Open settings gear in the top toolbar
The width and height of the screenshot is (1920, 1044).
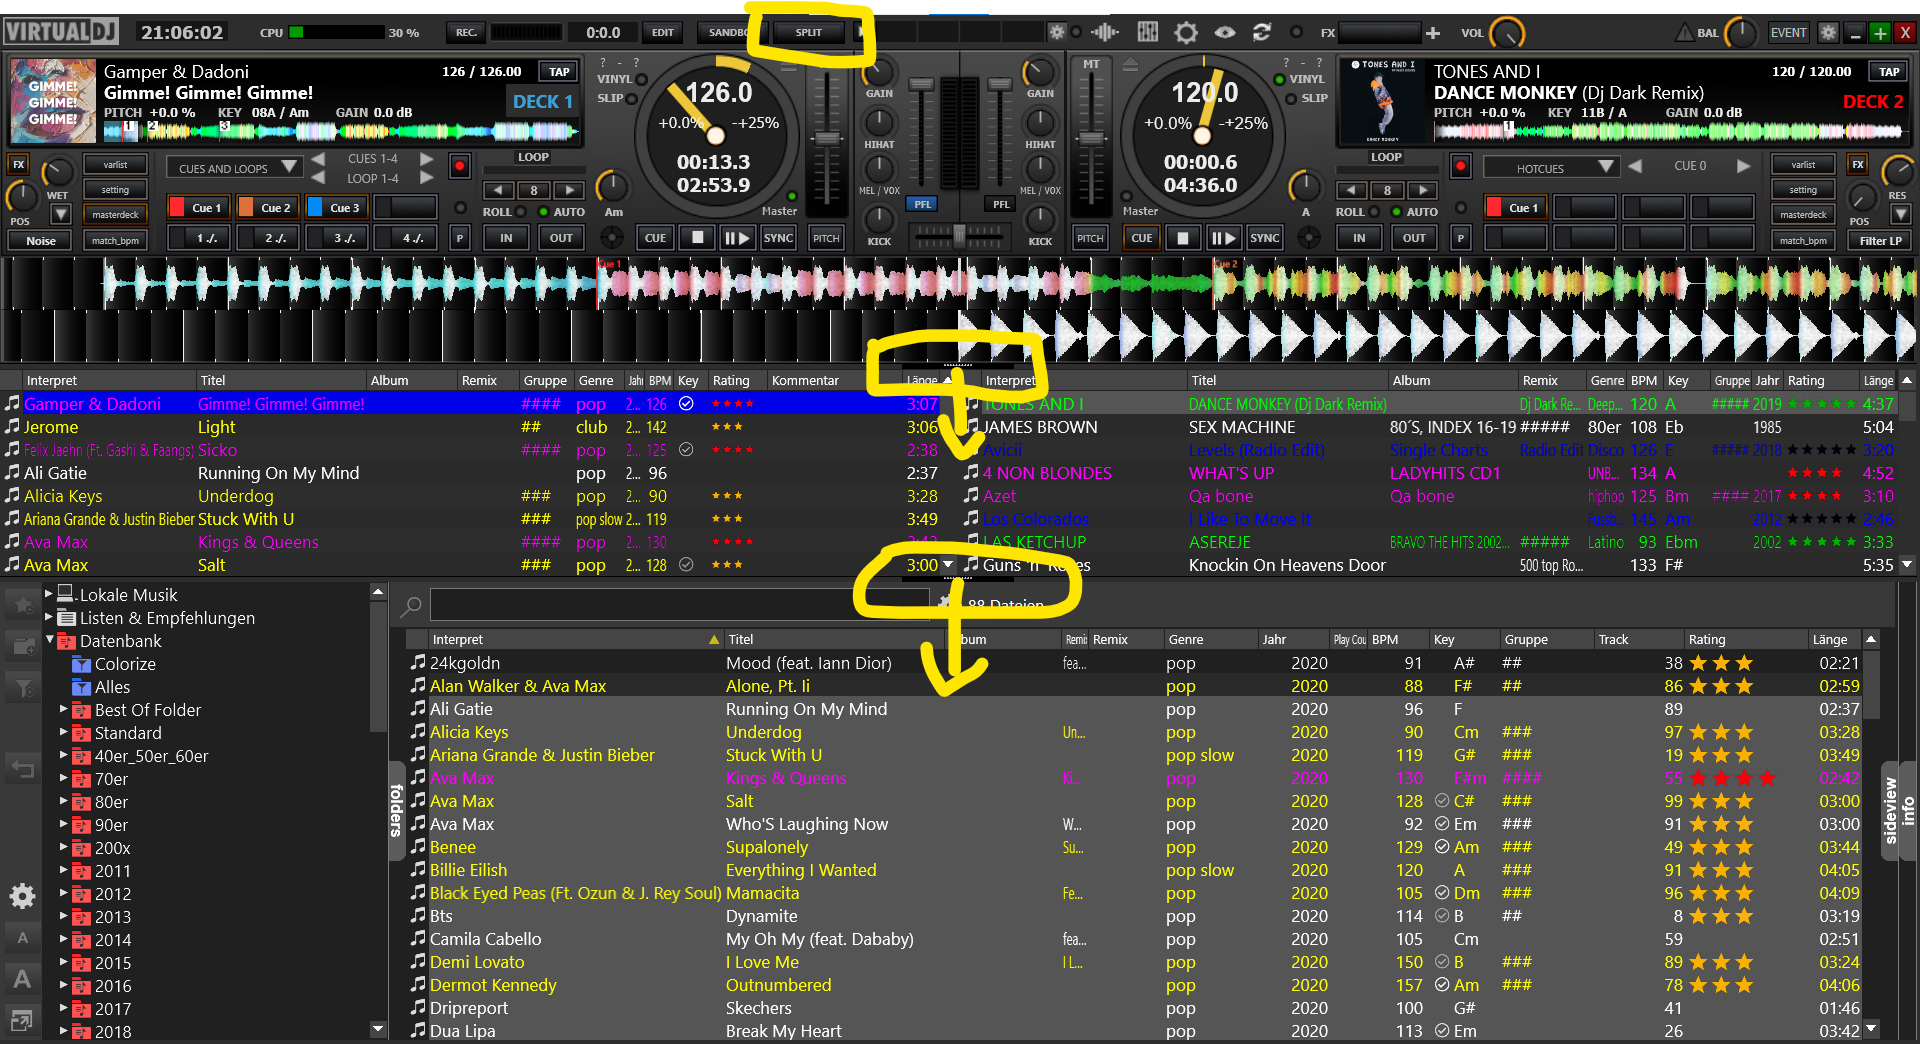coord(1186,32)
